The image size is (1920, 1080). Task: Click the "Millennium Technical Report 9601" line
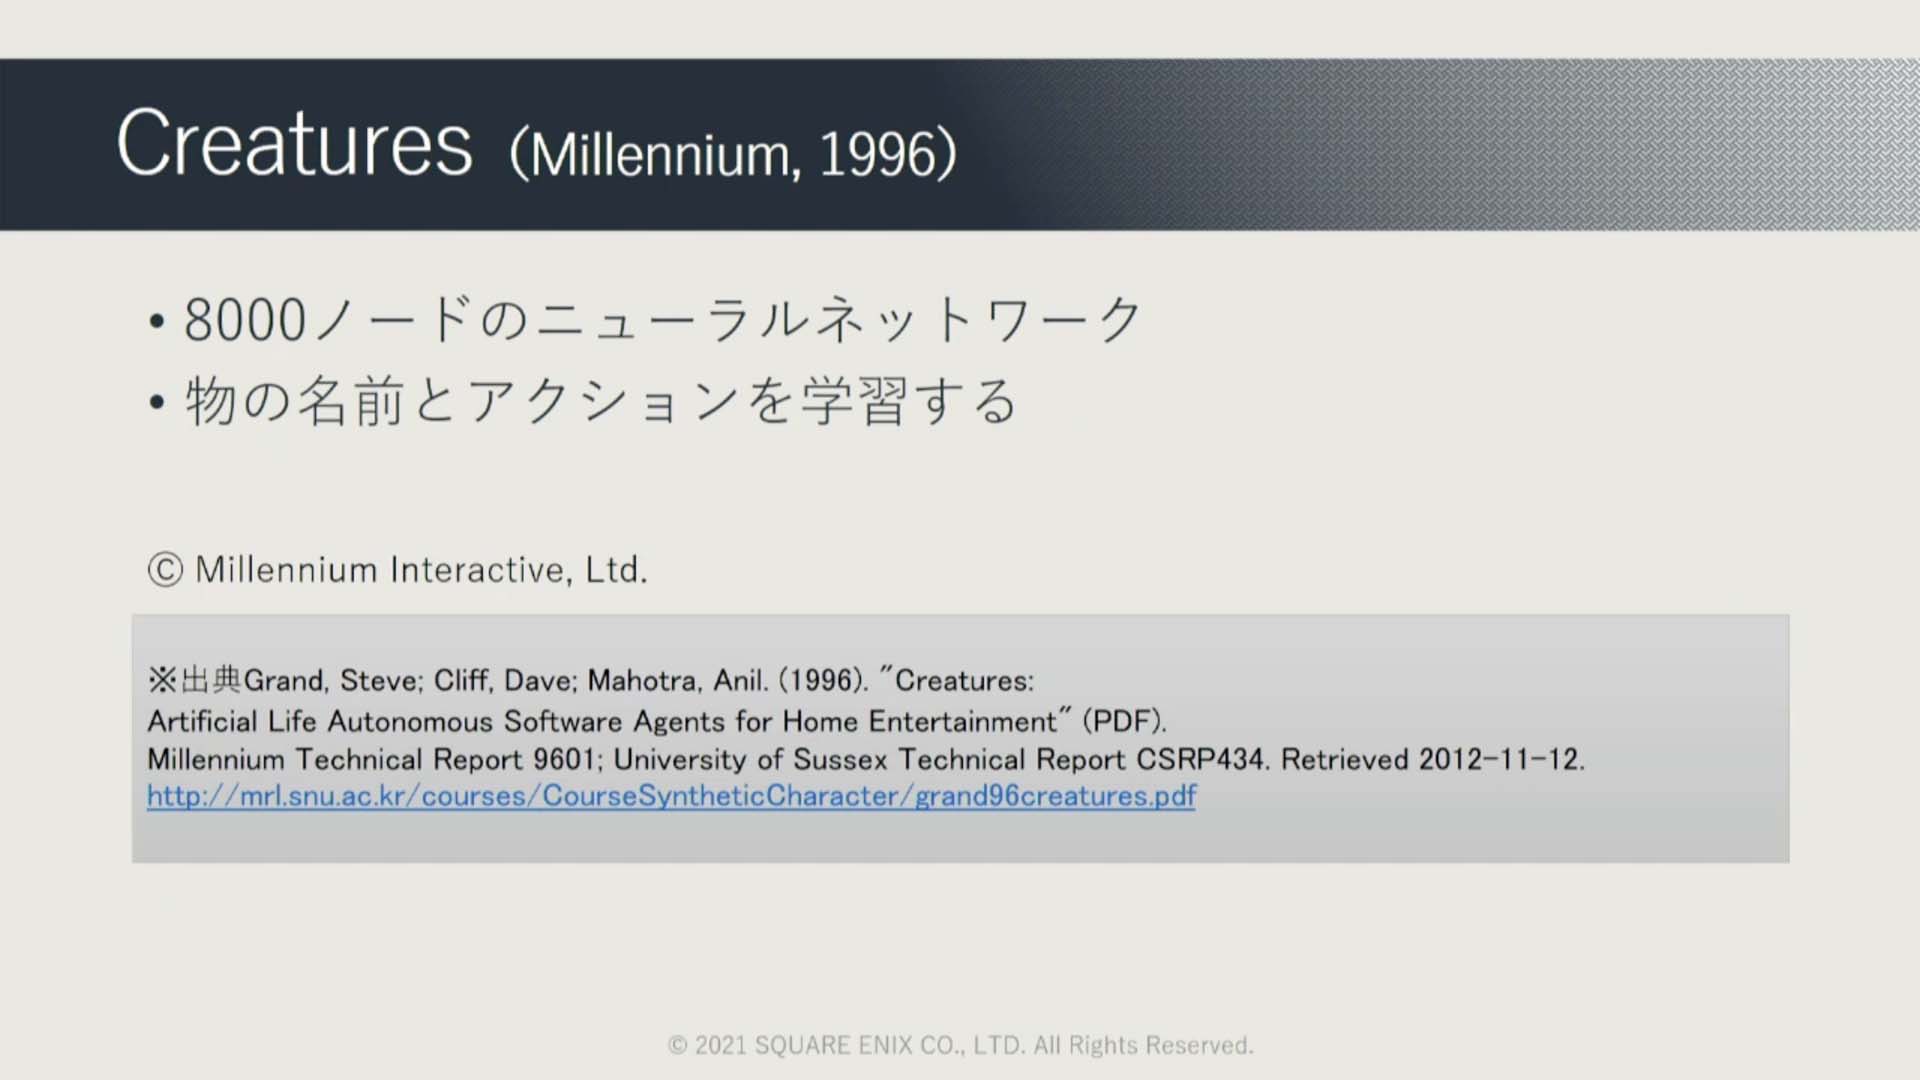[x=866, y=759]
